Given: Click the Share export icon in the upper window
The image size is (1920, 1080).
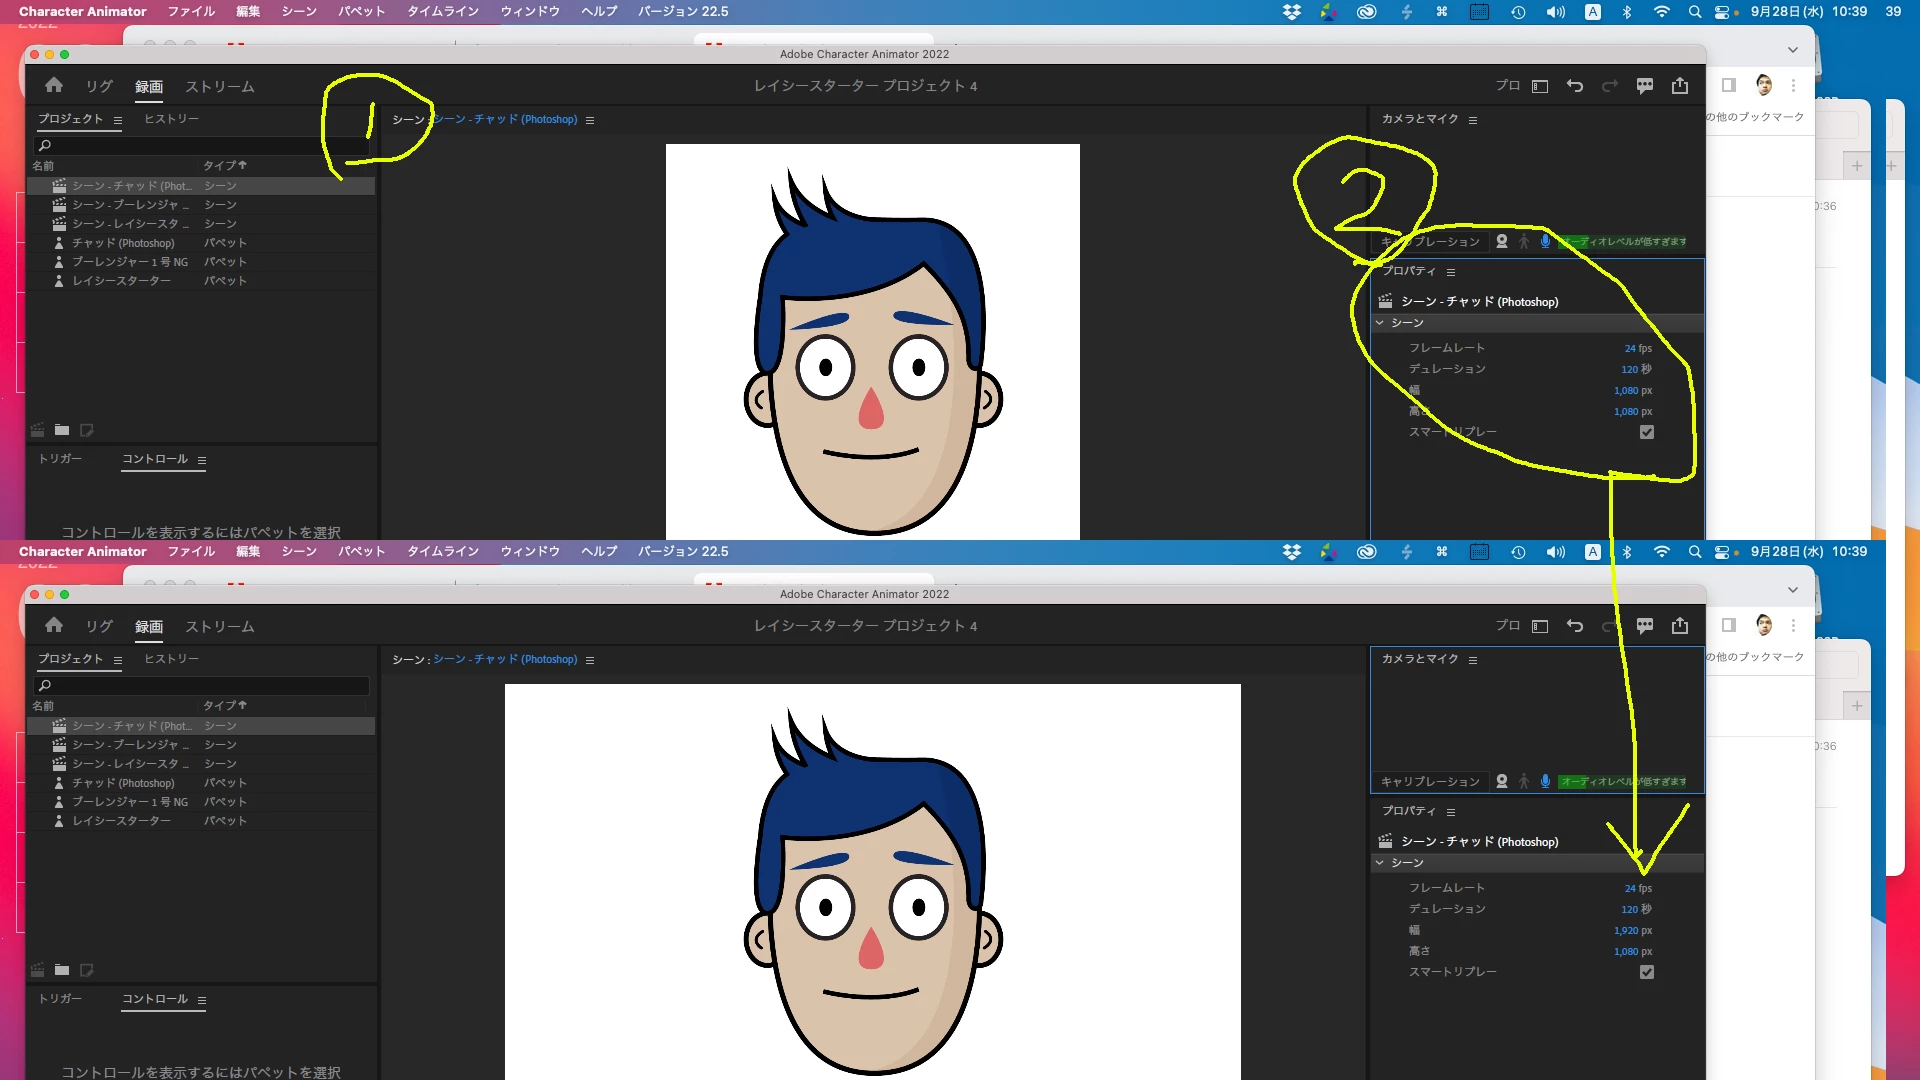Looking at the screenshot, I should pos(1680,86).
